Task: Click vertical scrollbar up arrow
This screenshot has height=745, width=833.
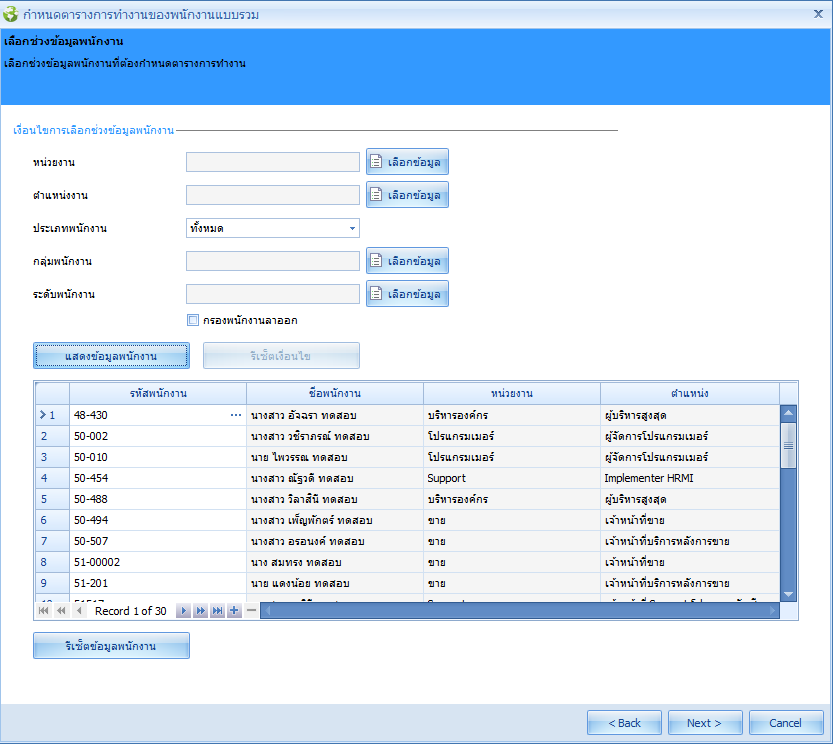Action: pyautogui.click(x=788, y=412)
